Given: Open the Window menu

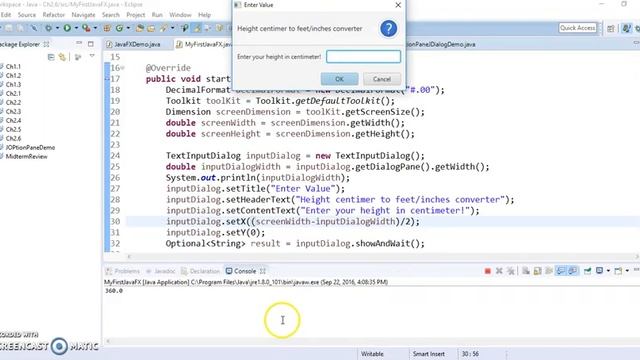Looking at the screenshot, I should 180,15.
